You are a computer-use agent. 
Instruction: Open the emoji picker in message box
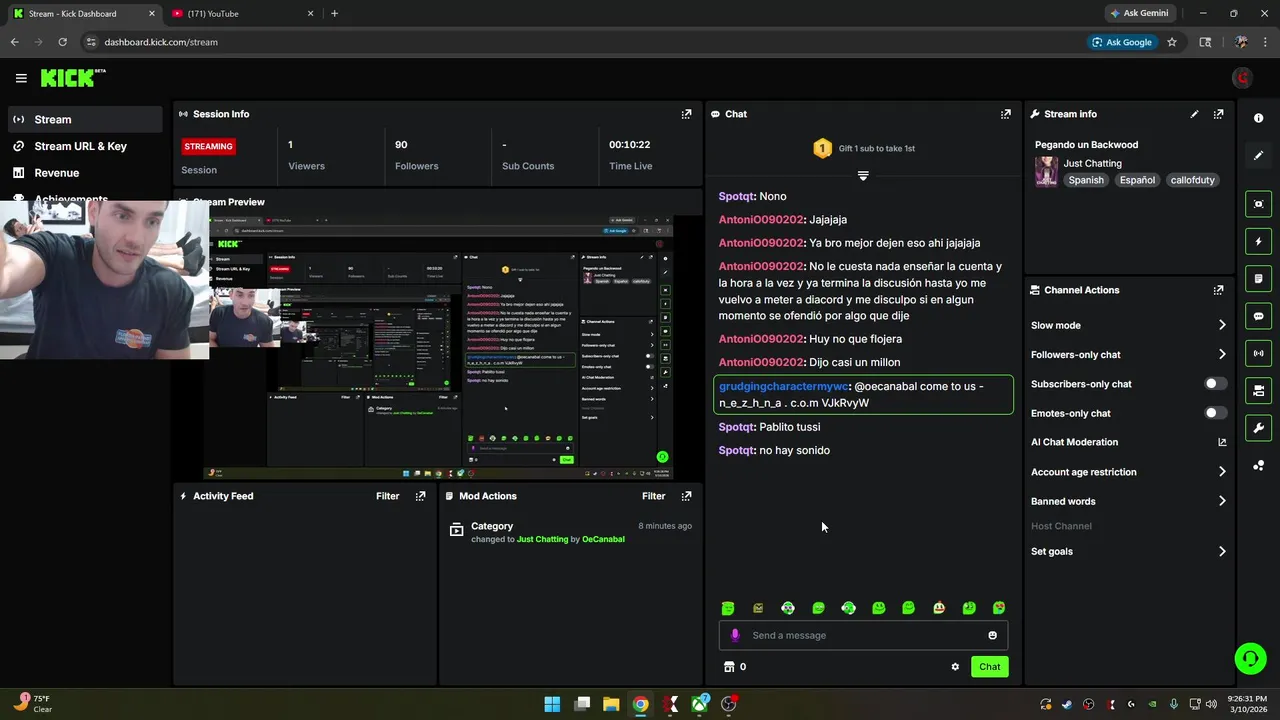(992, 635)
